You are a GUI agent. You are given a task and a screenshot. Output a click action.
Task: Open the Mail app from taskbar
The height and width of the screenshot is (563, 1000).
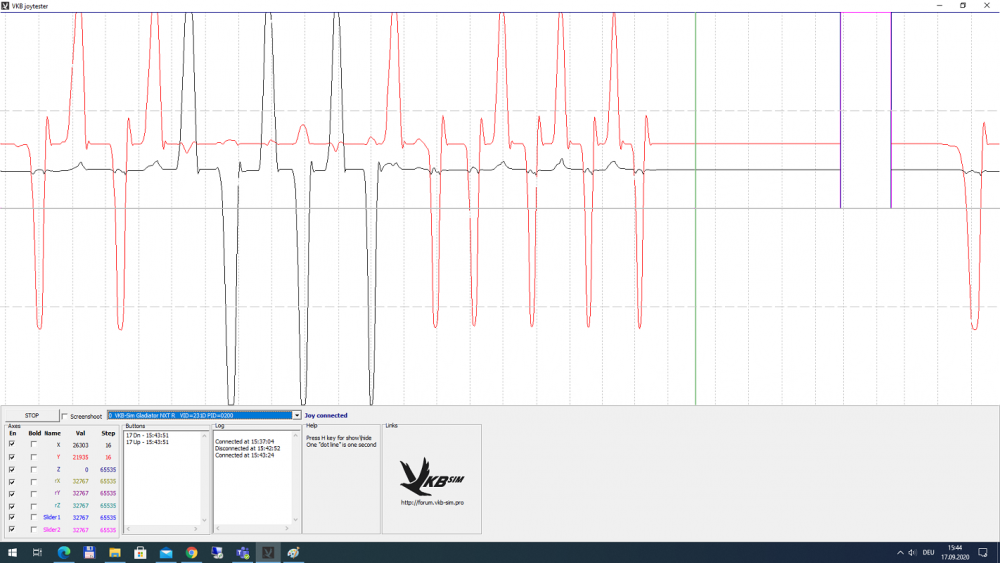click(166, 552)
